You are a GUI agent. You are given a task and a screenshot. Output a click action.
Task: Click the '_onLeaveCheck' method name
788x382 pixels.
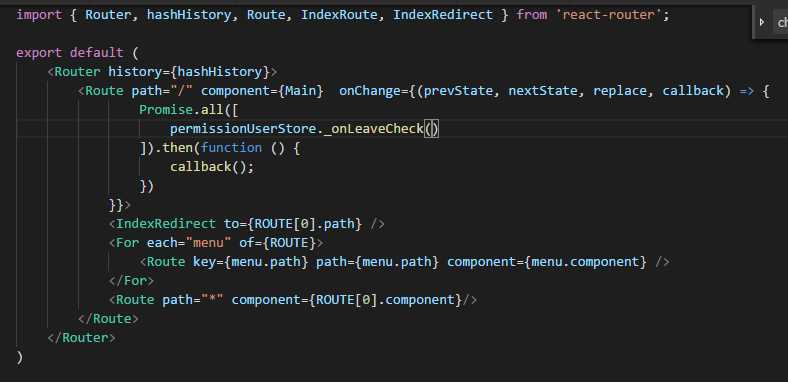(x=374, y=129)
